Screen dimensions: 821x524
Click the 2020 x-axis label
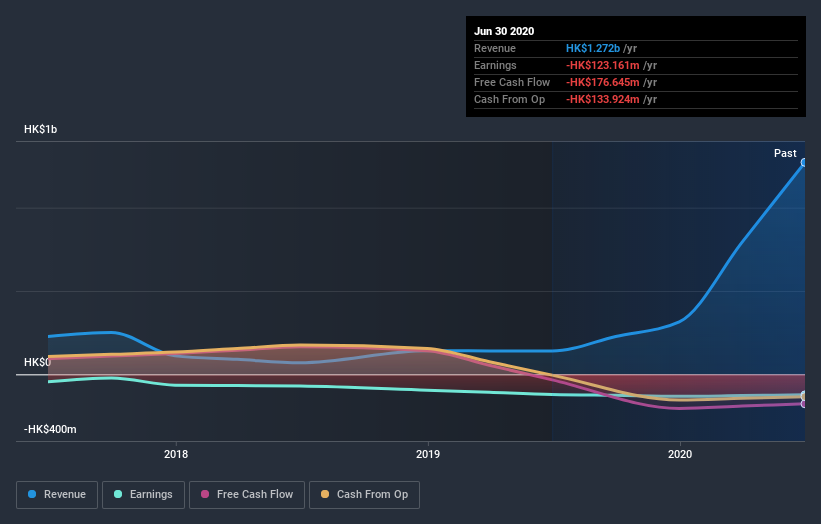tap(680, 454)
